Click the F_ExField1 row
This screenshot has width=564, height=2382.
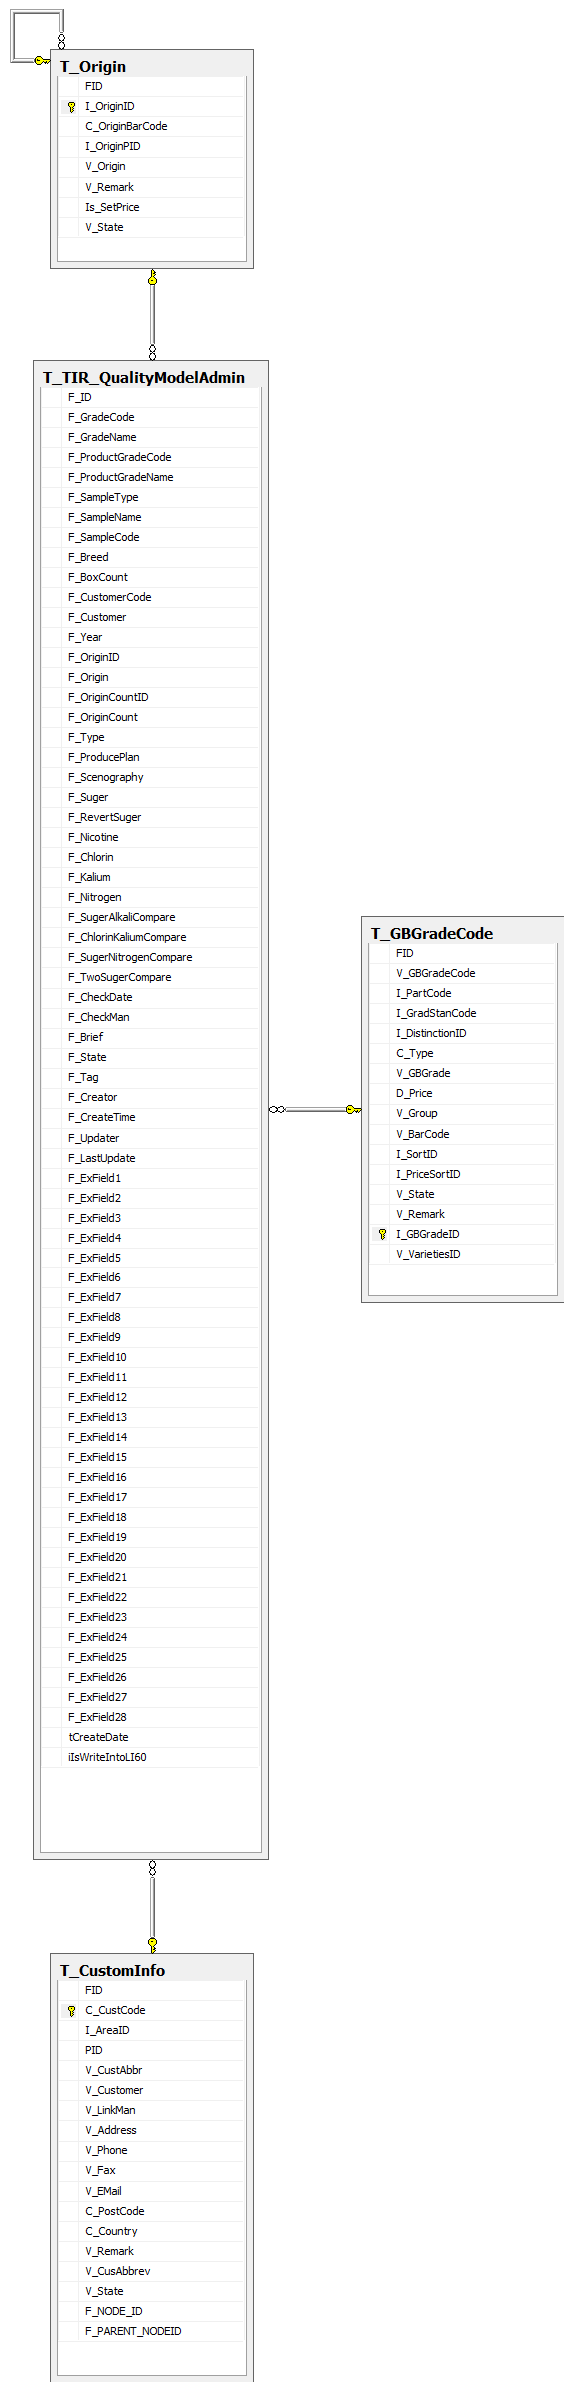[150, 1179]
